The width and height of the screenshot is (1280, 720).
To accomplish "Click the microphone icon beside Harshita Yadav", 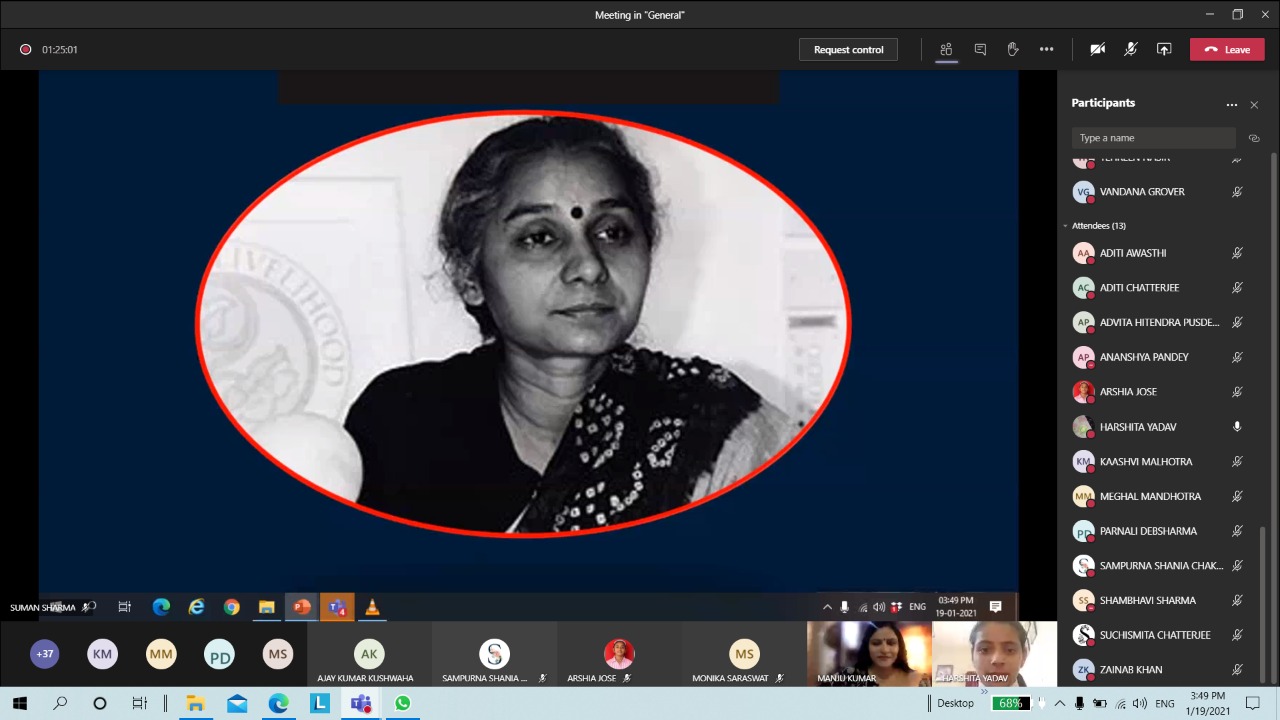I will pyautogui.click(x=1237, y=427).
